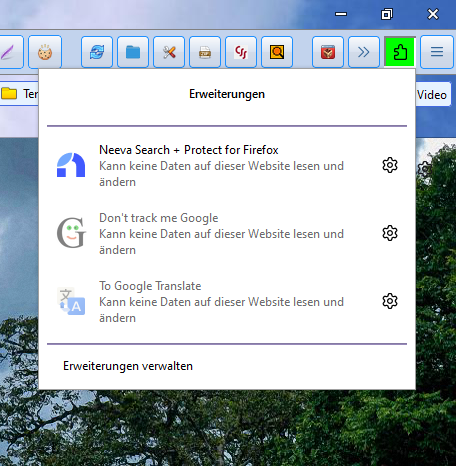Screen dimensions: 456x466
Task: Open the blue folder toolbar button
Action: click(x=133, y=52)
